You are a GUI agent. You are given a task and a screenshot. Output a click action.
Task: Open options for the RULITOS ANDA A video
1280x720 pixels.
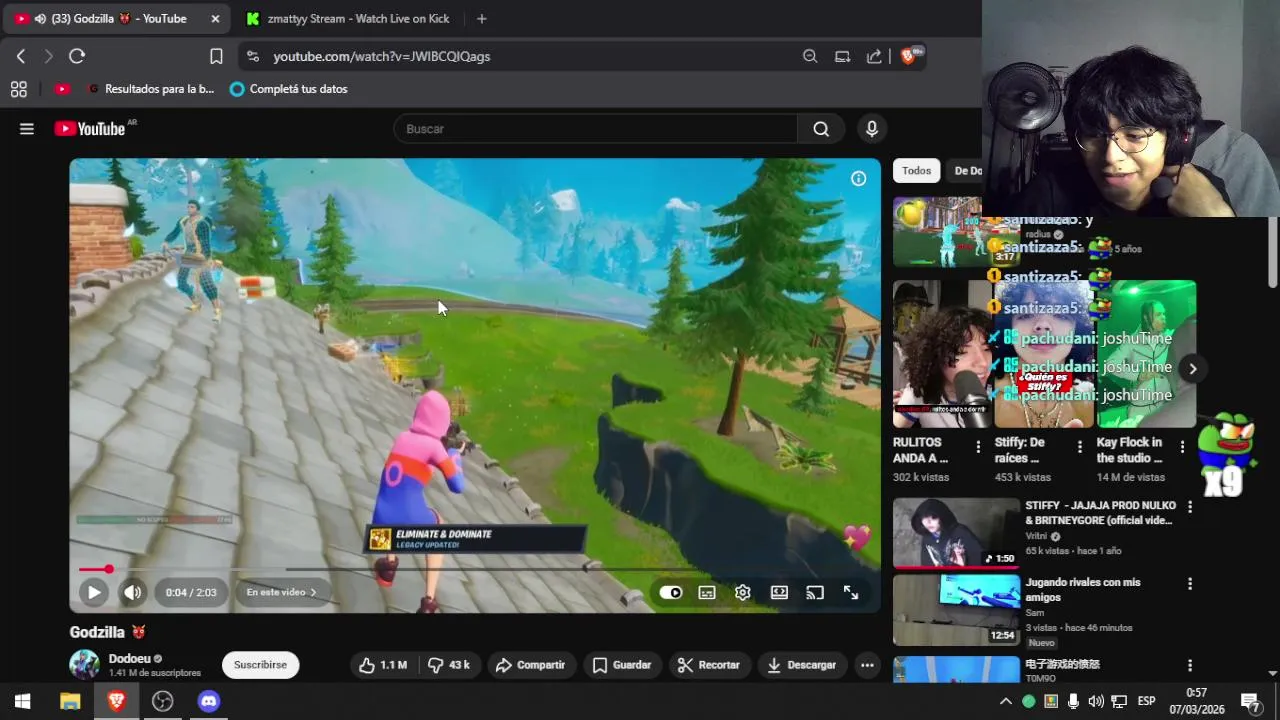coord(978,447)
